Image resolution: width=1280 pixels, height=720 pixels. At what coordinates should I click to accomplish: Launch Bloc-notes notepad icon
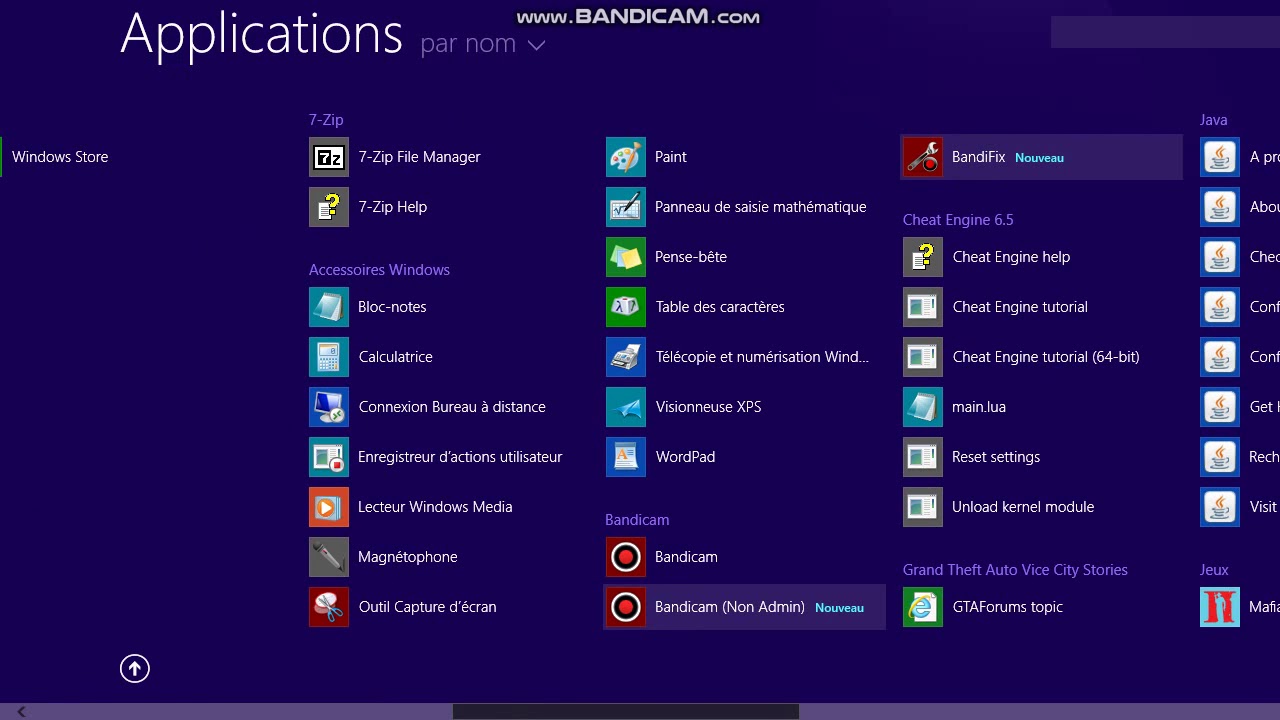point(329,307)
